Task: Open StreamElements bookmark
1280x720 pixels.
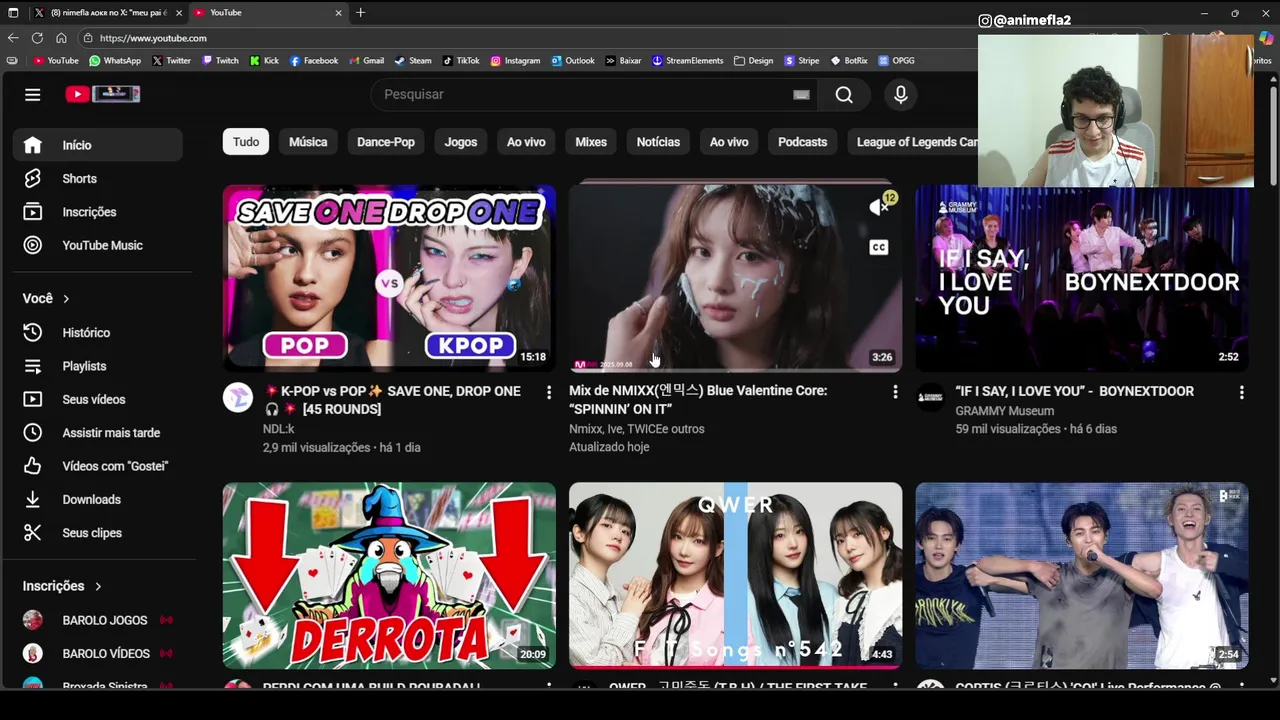Action: [x=687, y=61]
